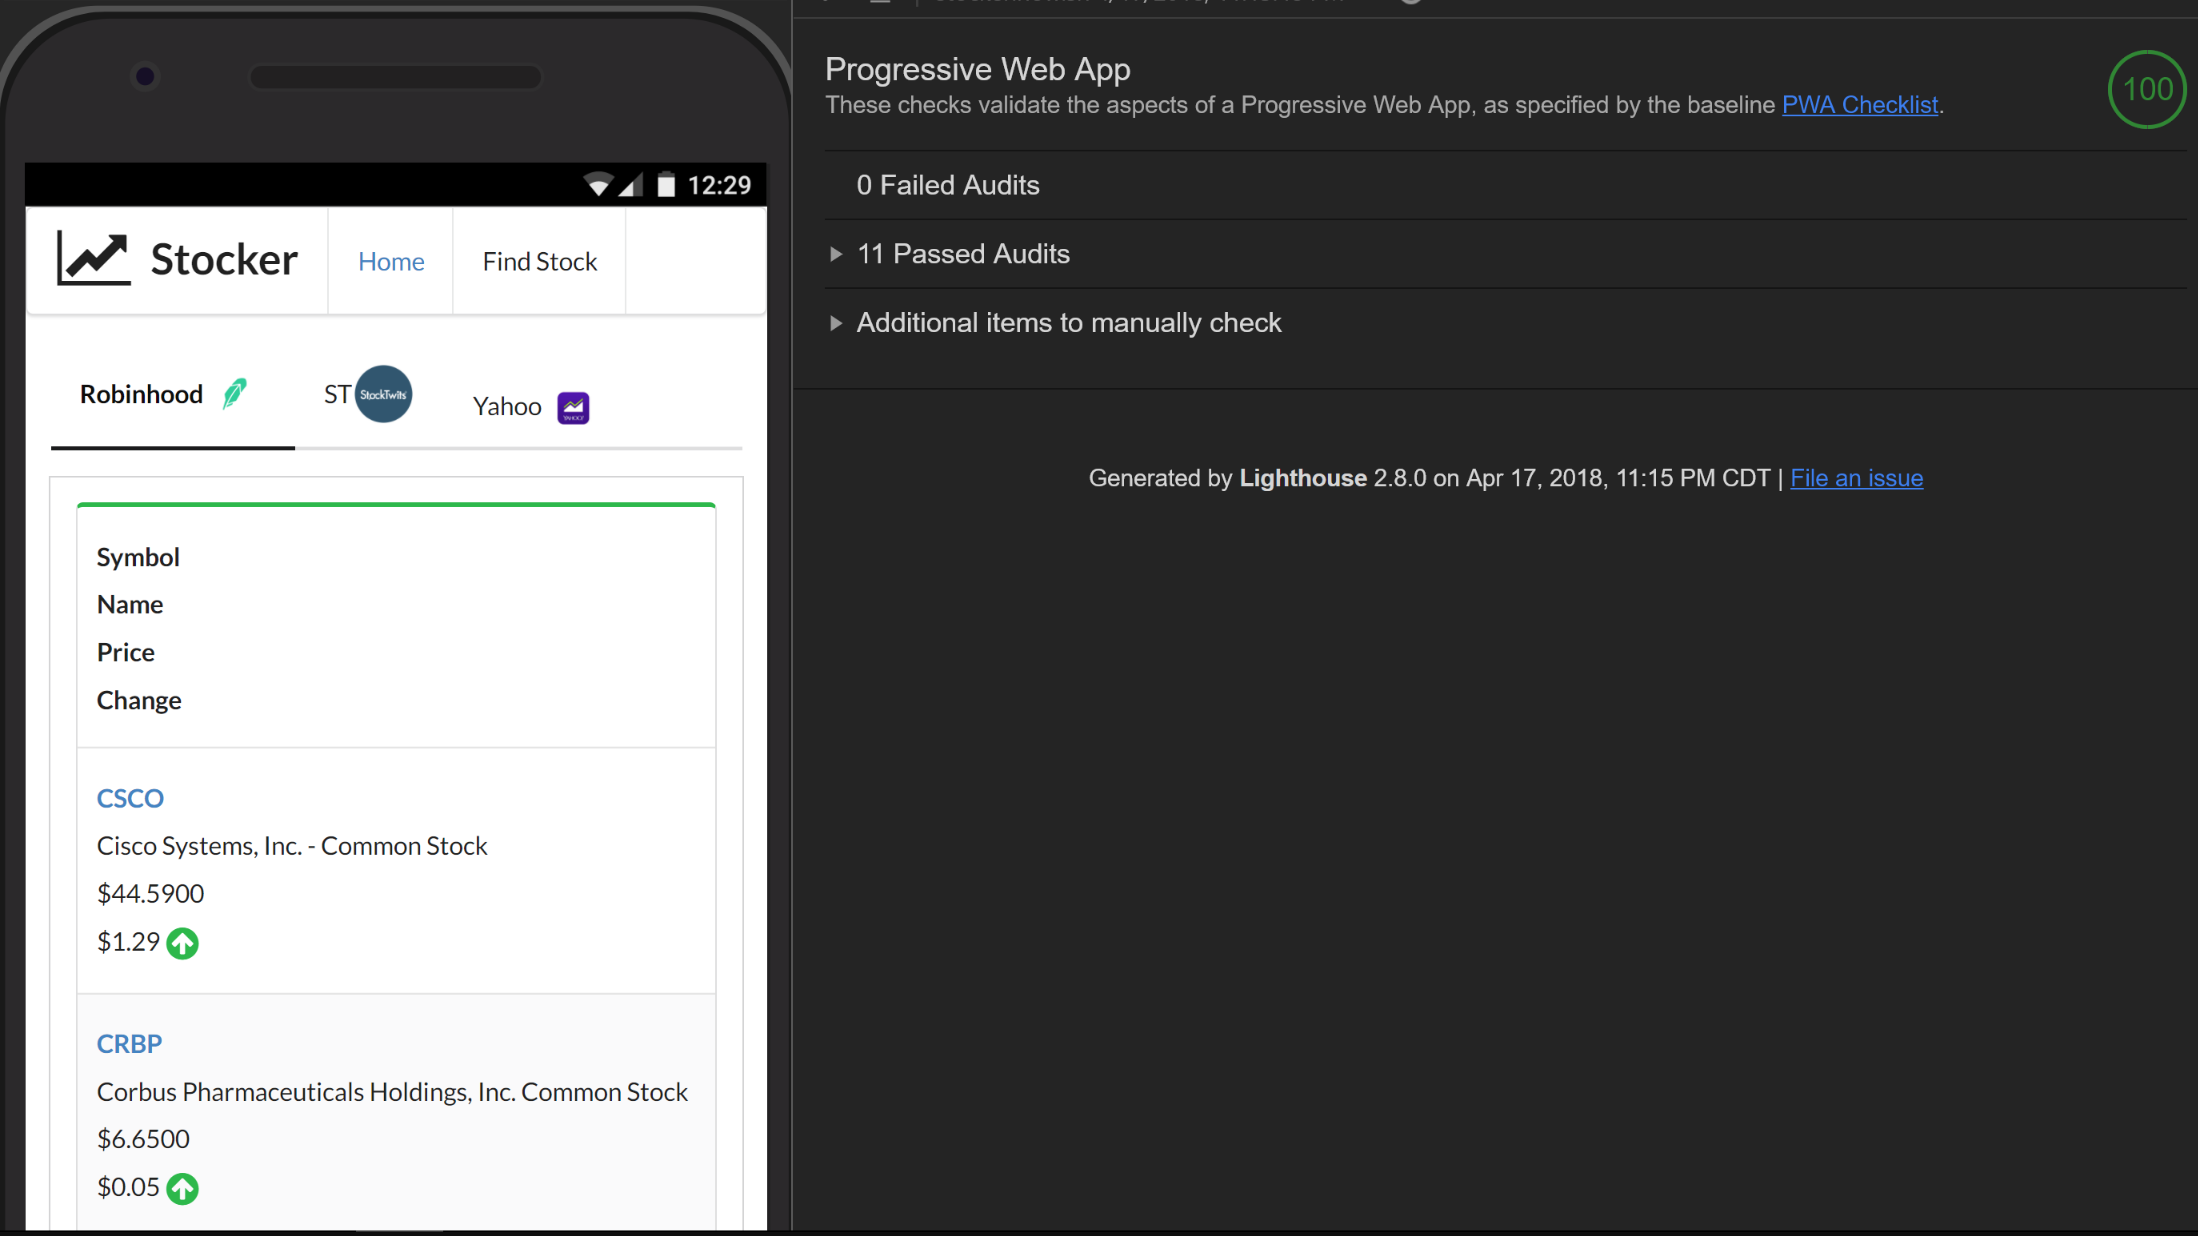
Task: Click the purple Yahoo Finance icon
Action: (573, 408)
